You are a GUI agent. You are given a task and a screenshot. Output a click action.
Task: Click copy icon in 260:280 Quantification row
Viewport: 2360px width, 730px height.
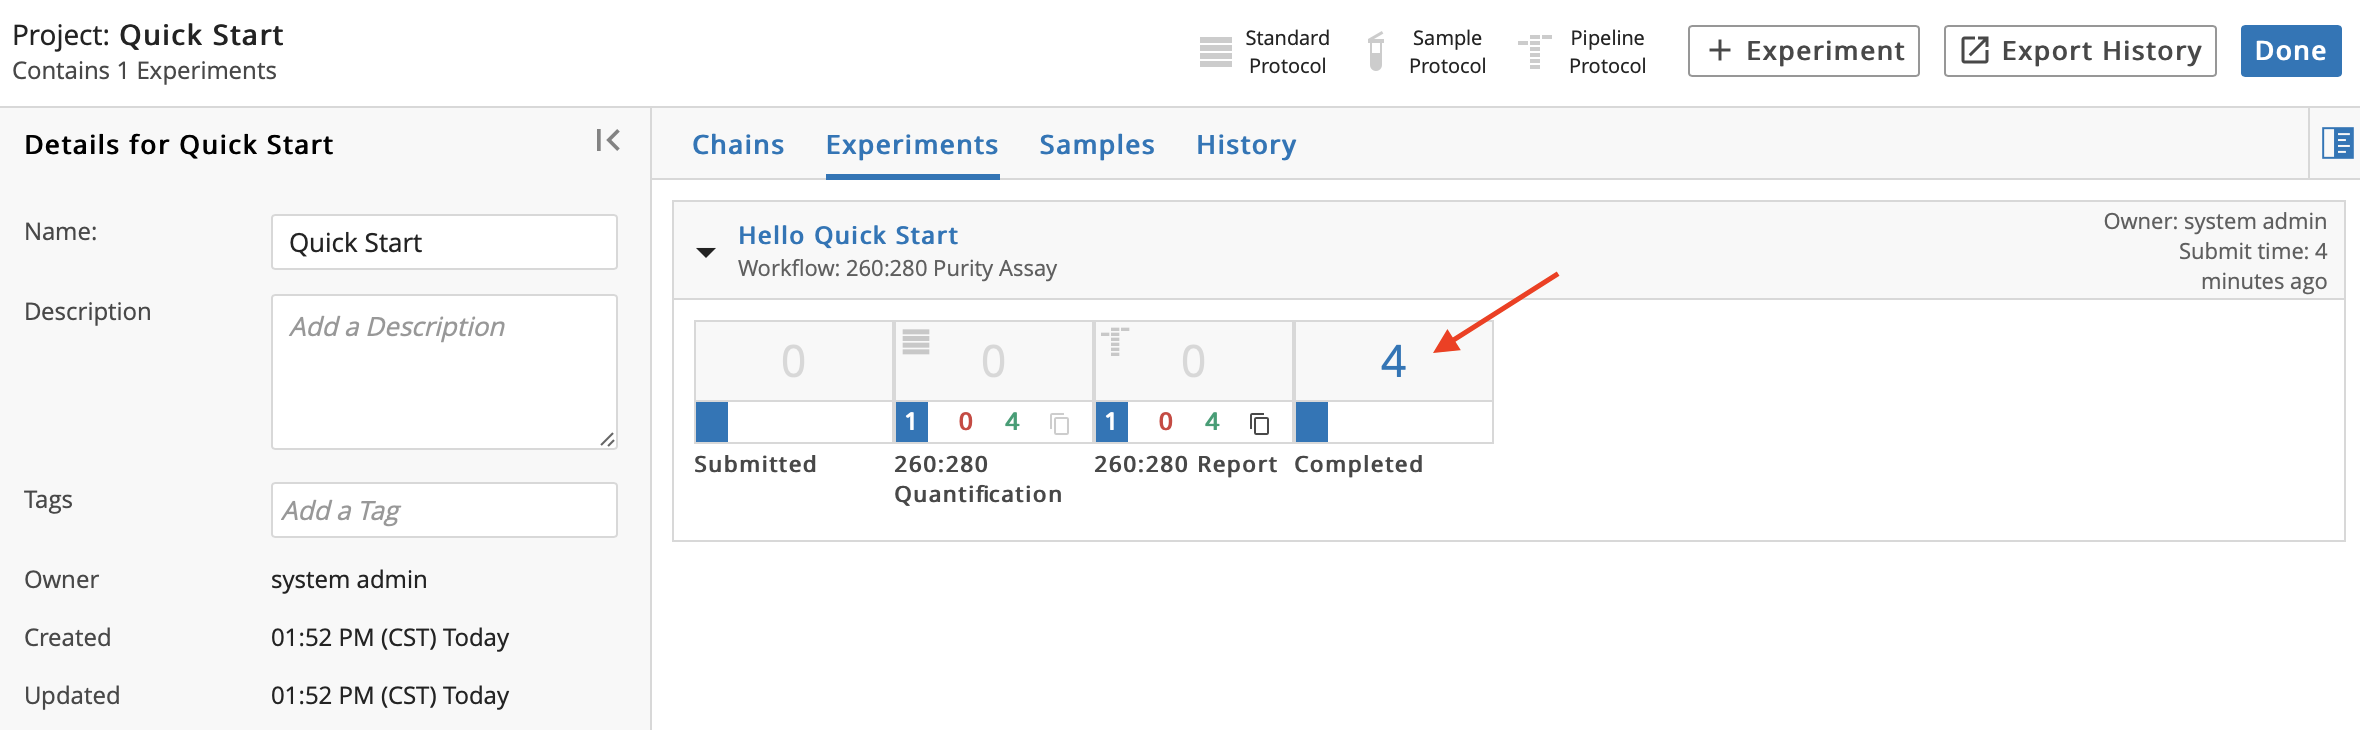pos(1060,424)
